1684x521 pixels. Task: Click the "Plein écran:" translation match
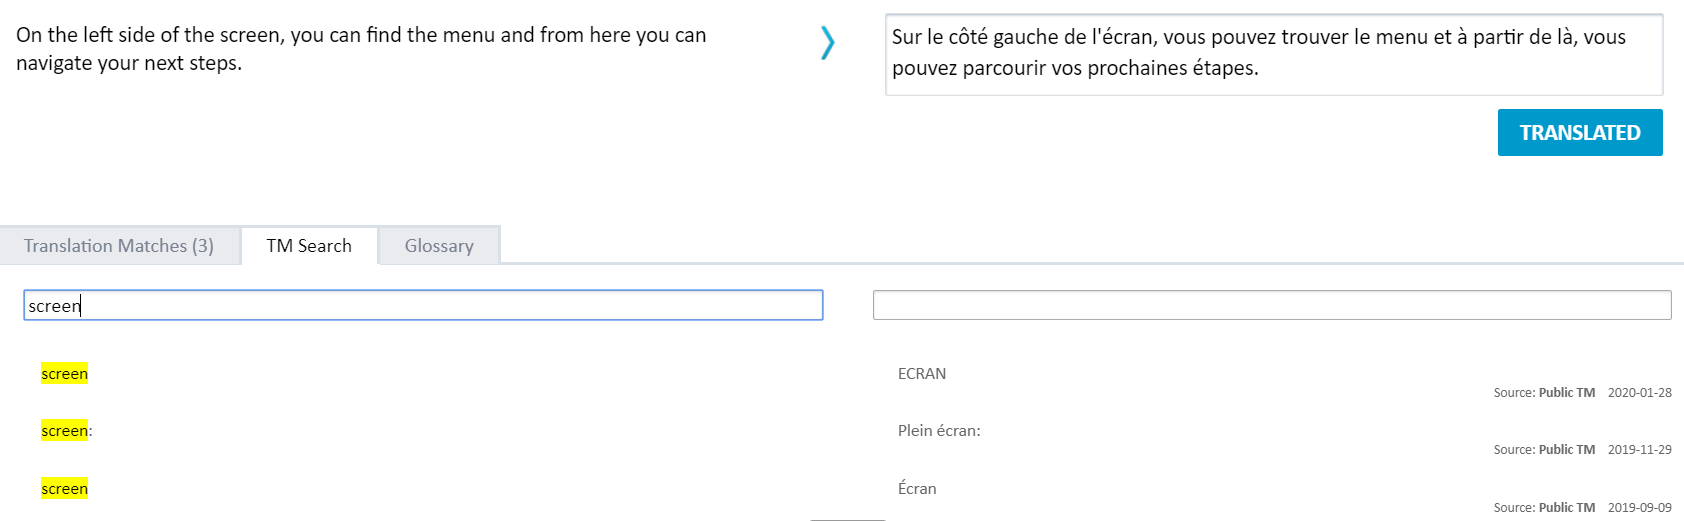click(x=939, y=431)
